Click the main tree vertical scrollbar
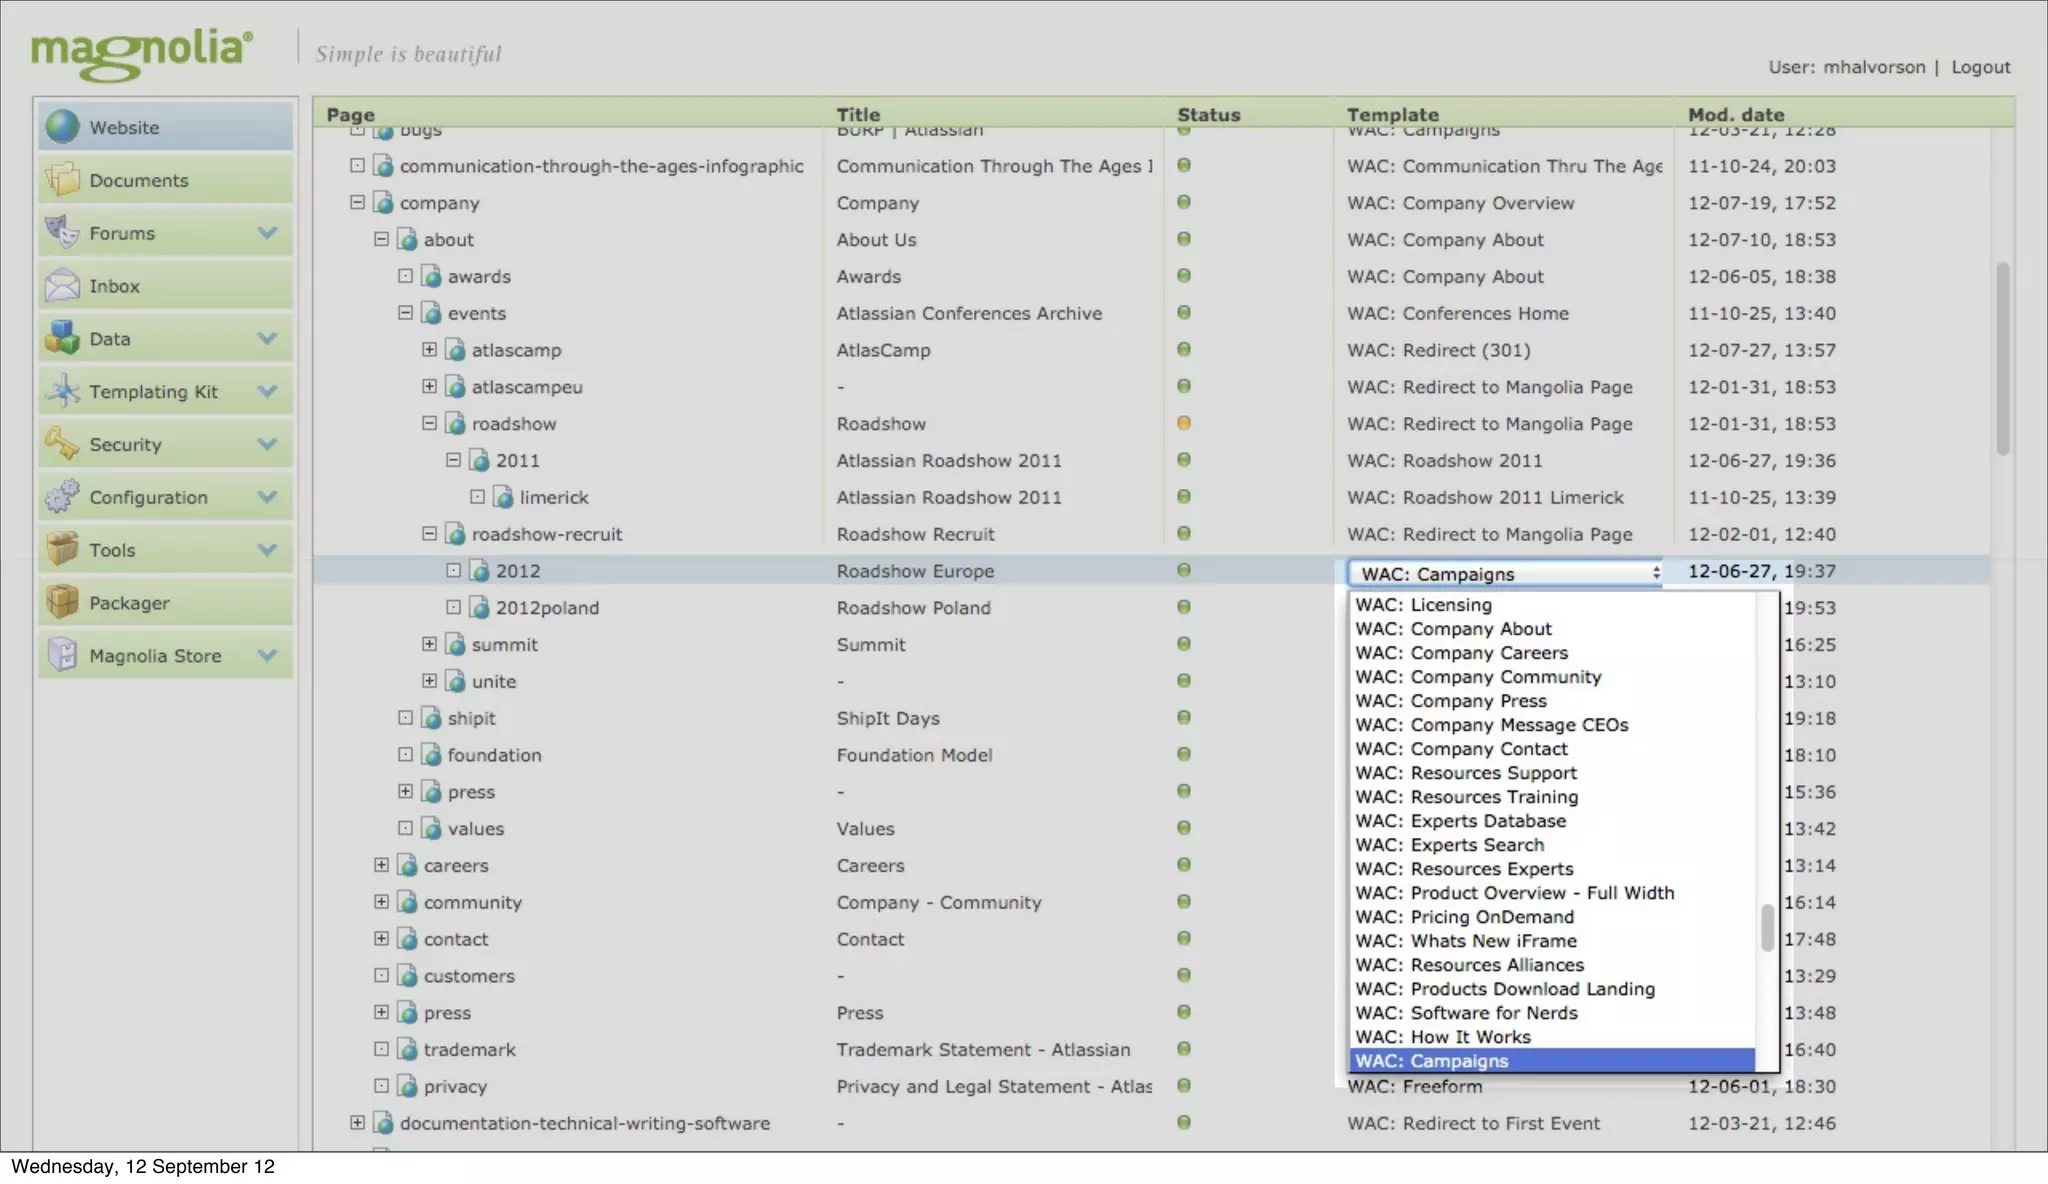Image resolution: width=2048 pixels, height=1184 pixels. [x=2002, y=358]
